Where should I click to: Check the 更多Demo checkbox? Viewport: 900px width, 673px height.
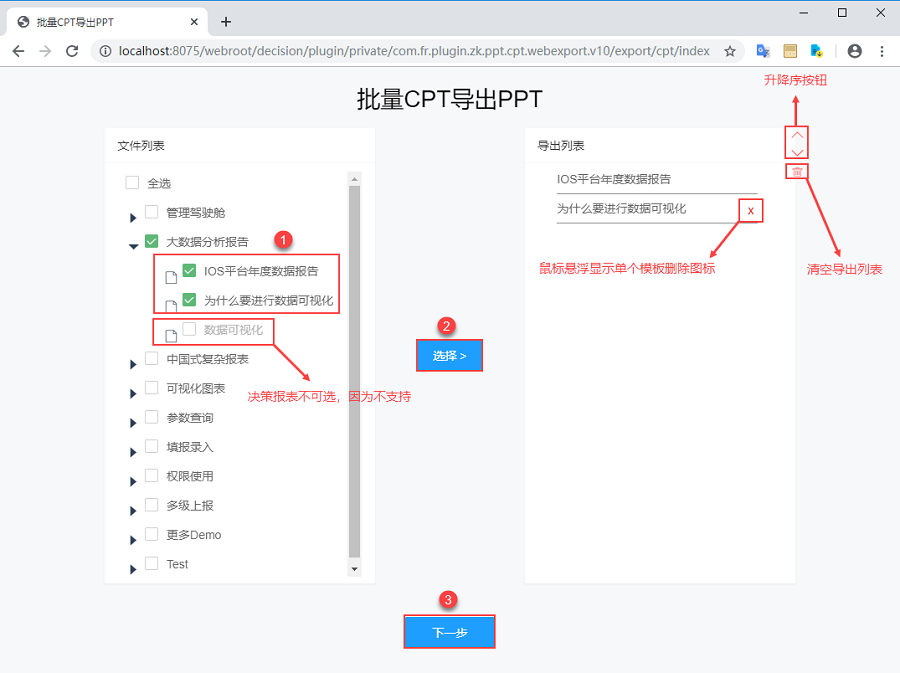152,534
